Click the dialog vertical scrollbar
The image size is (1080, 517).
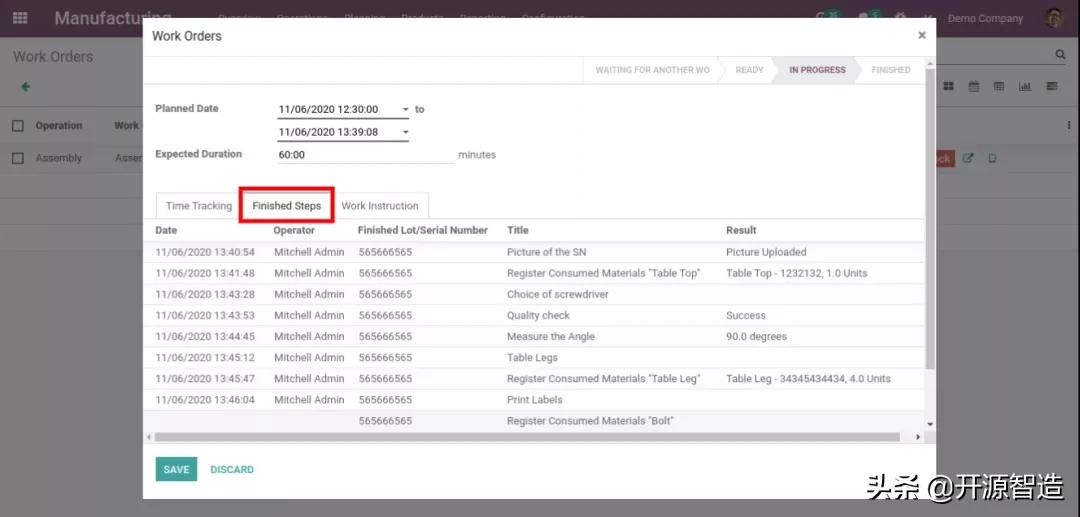931,218
